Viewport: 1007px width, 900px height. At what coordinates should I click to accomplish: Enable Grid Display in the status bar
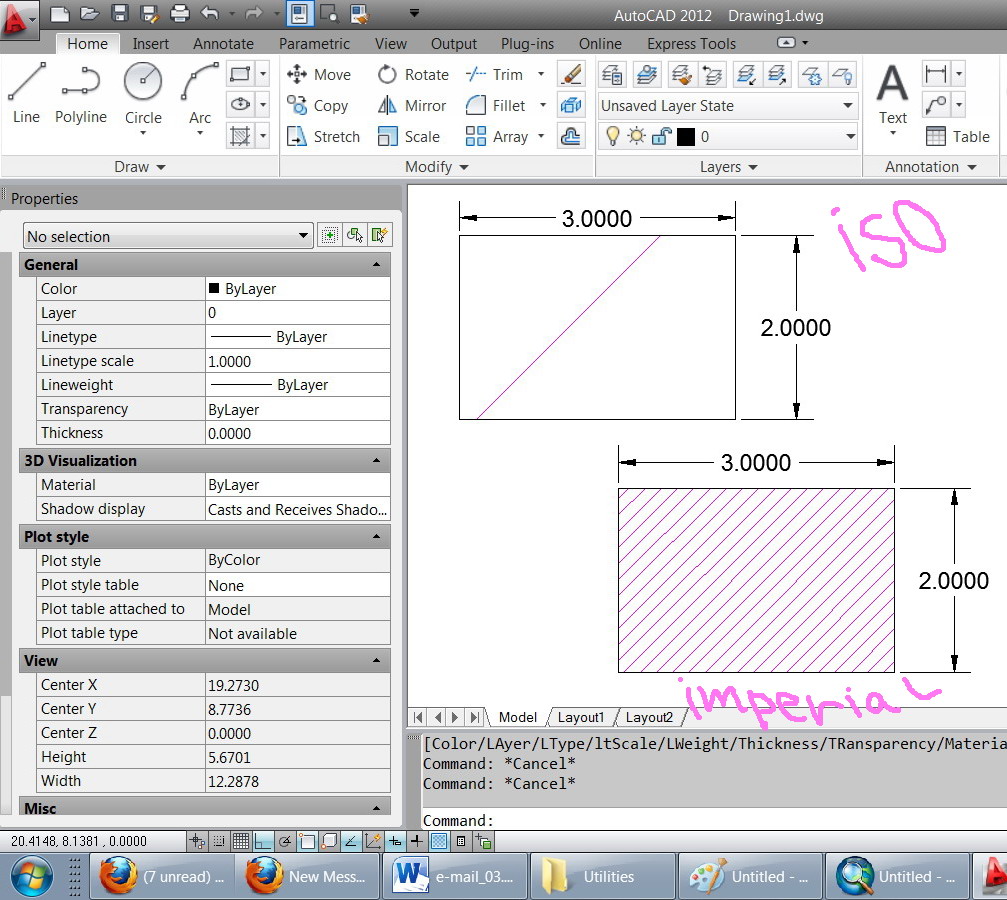[x=243, y=841]
